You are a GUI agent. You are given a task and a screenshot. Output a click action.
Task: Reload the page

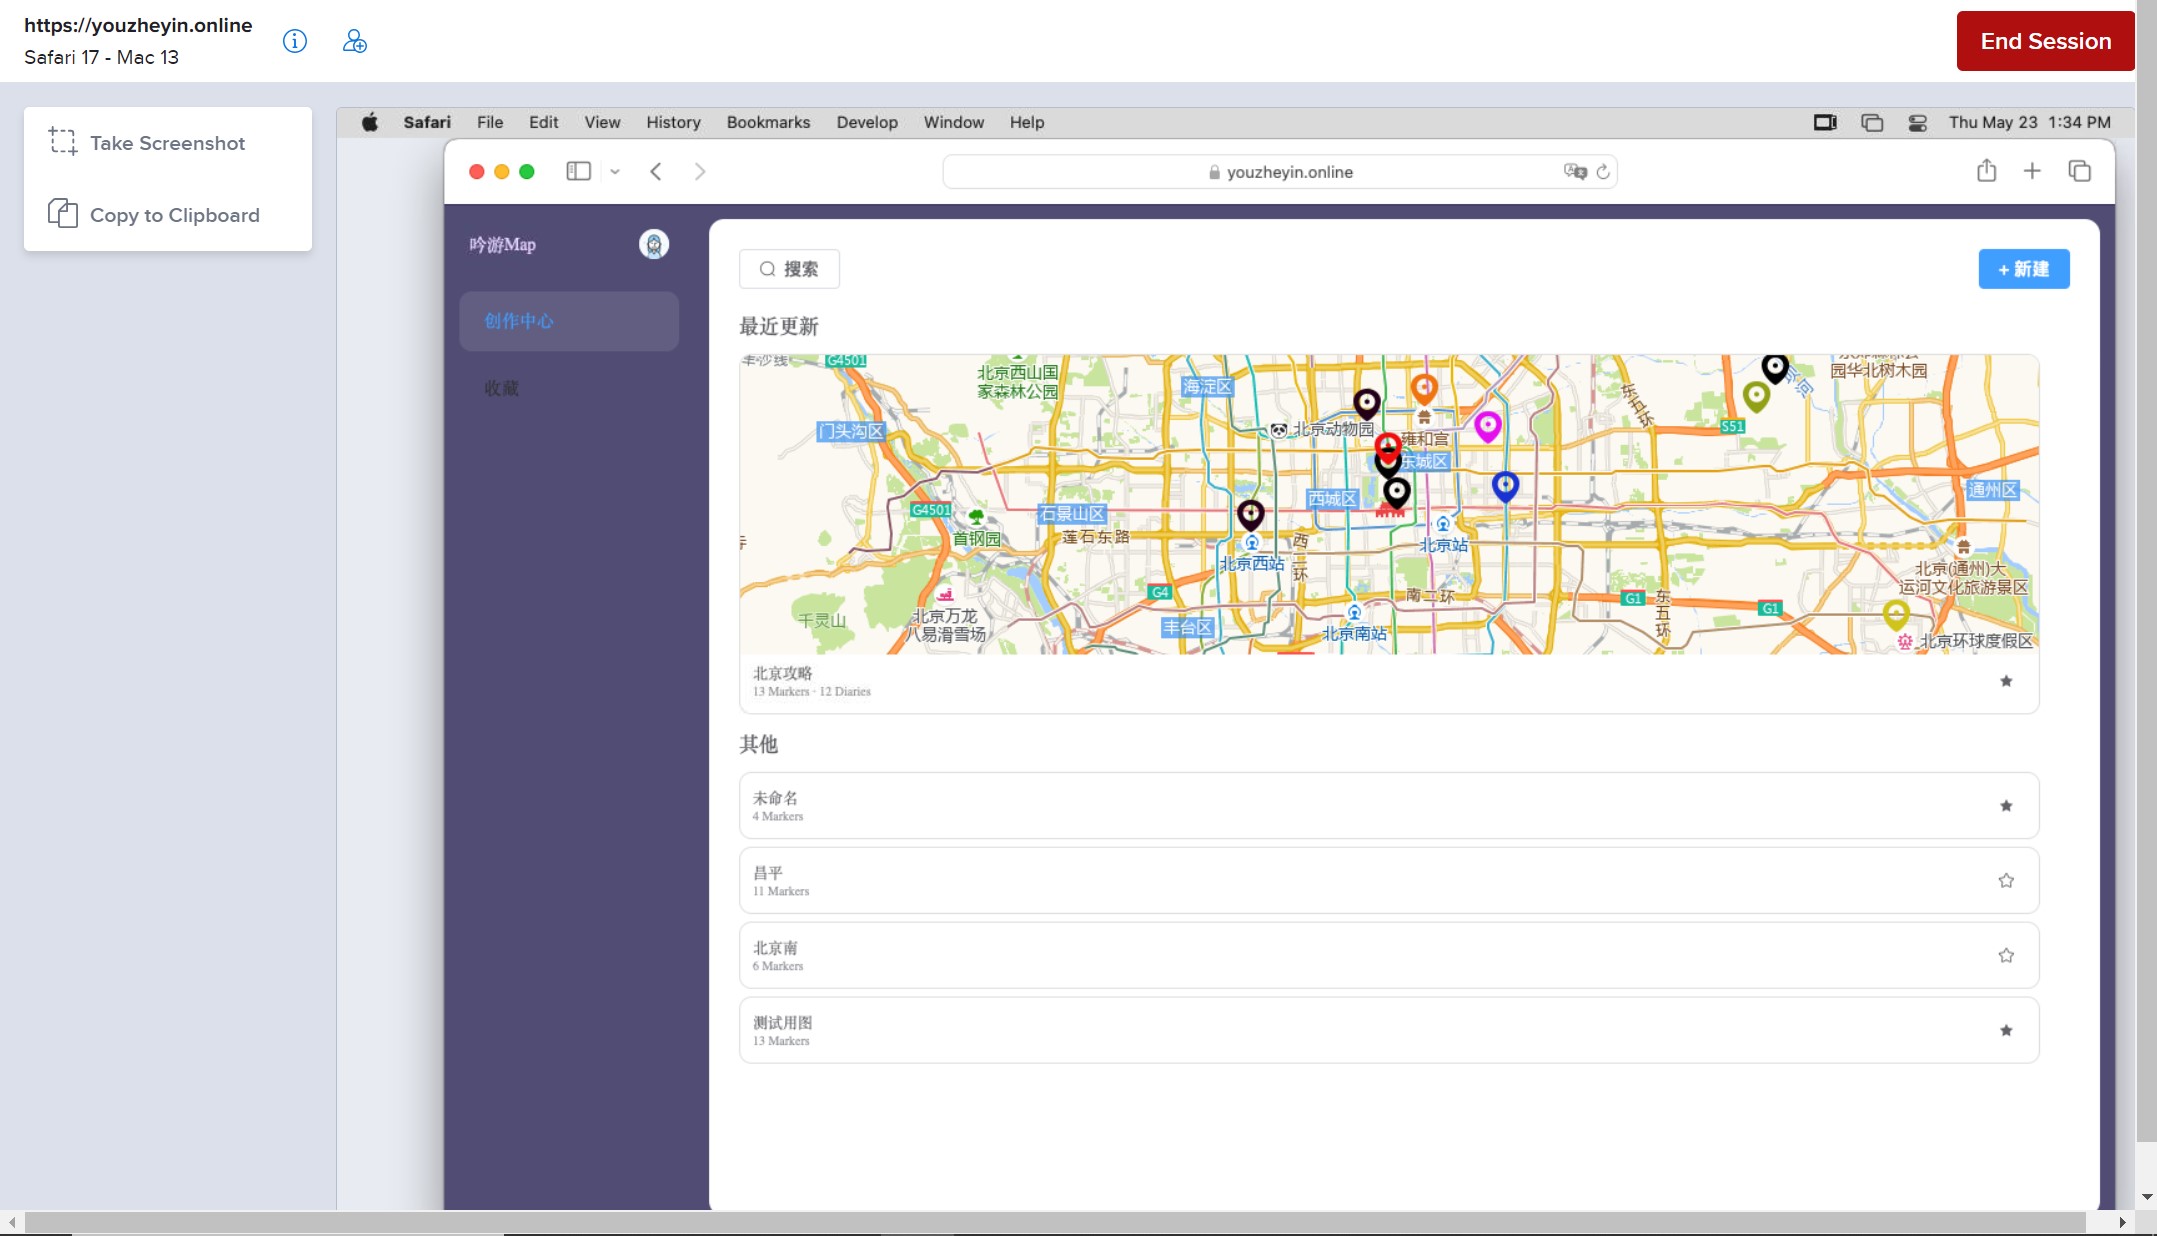pos(1603,172)
